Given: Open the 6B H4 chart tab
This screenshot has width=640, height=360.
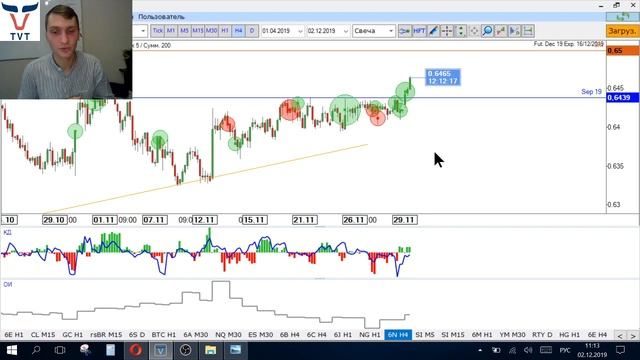Looking at the screenshot, I should (289, 335).
